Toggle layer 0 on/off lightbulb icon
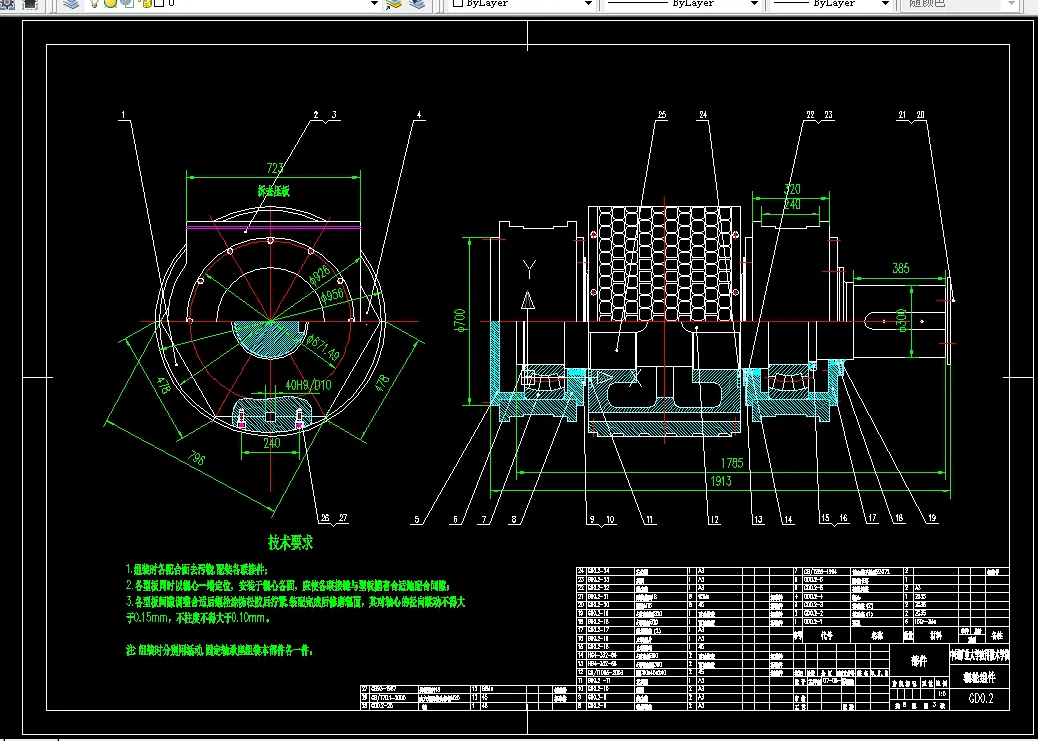 pos(95,3)
